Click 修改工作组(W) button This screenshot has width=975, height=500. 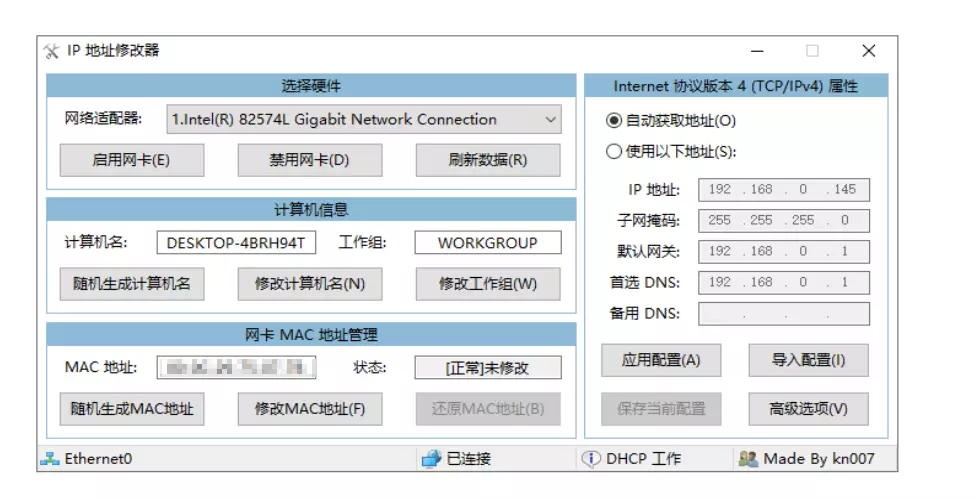[x=488, y=284]
